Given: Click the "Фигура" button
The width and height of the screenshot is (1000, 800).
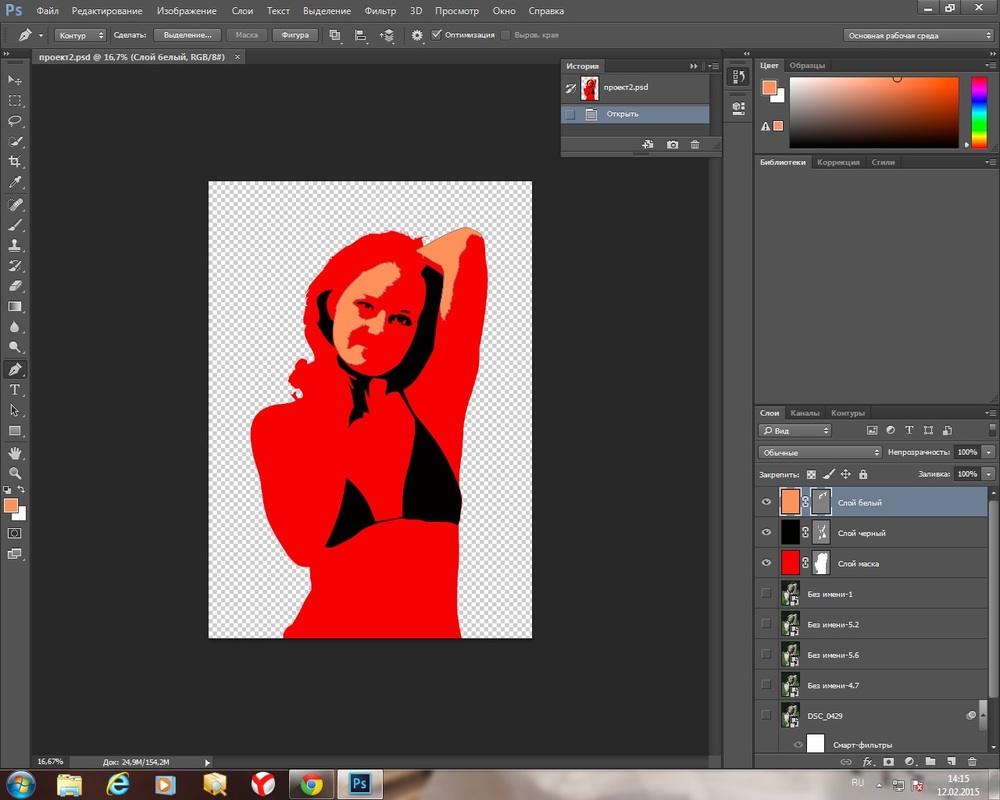Looking at the screenshot, I should pos(295,35).
